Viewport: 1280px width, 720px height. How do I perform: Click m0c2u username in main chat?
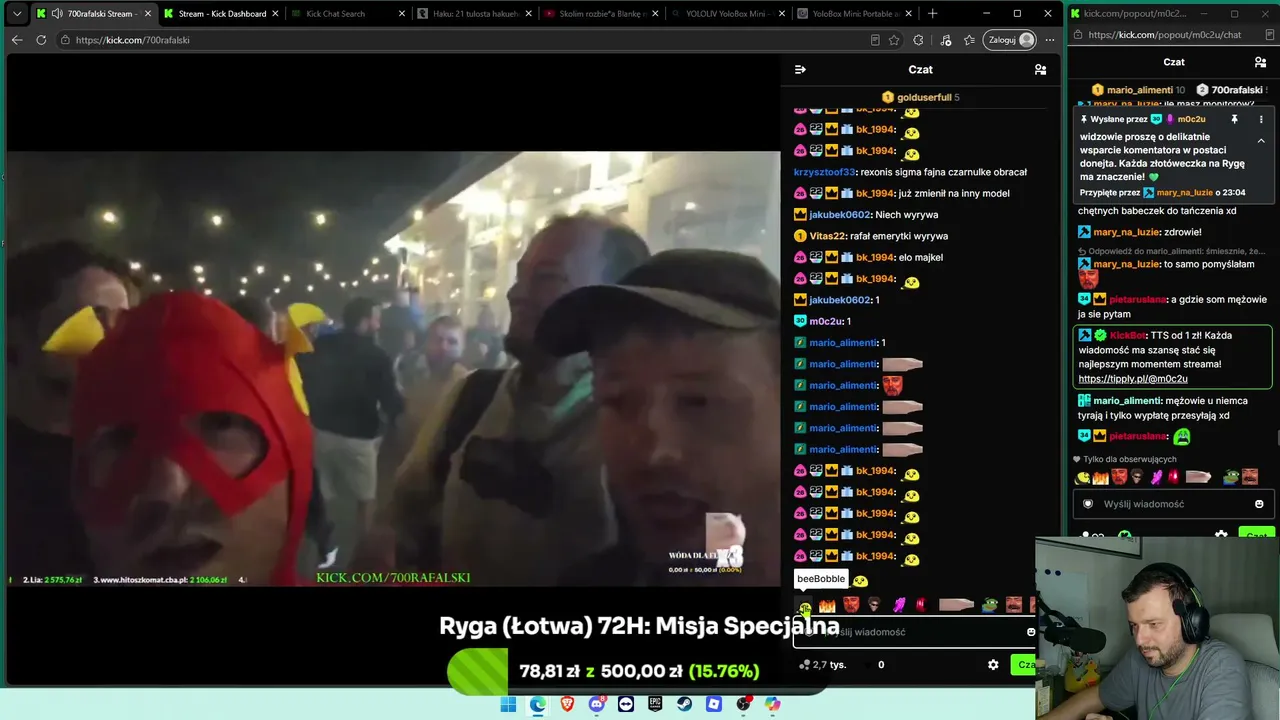click(x=826, y=321)
